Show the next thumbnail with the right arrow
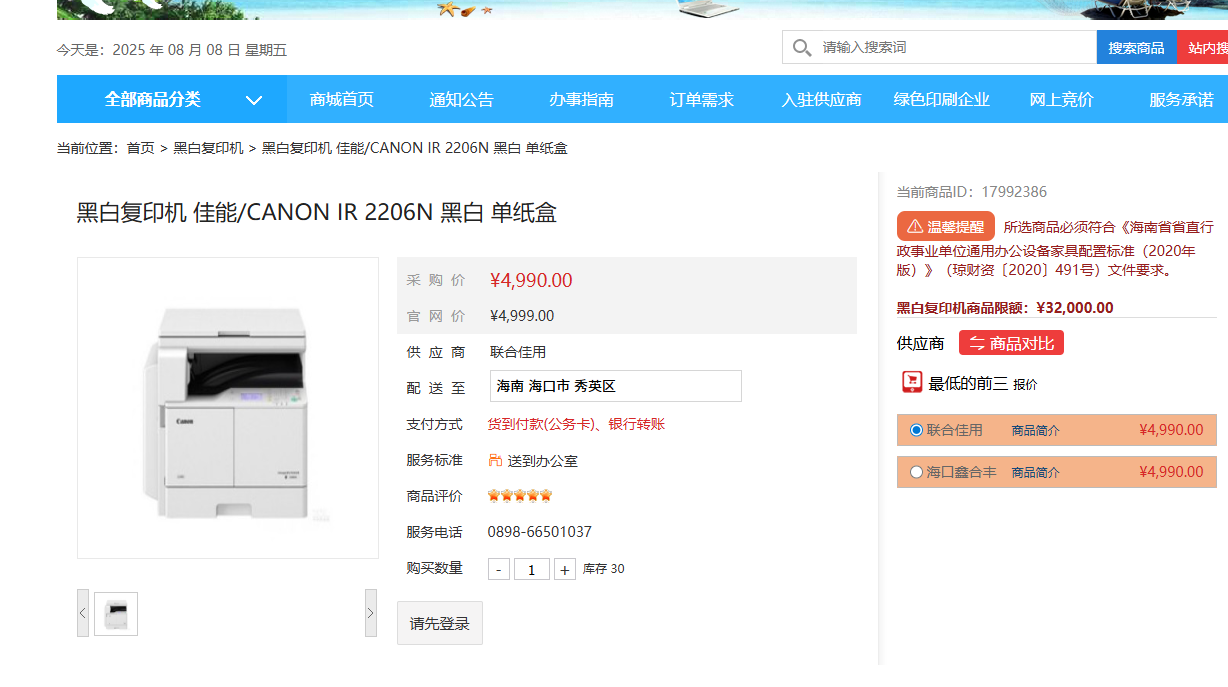Image resolution: width=1228 pixels, height=687 pixels. pyautogui.click(x=371, y=613)
